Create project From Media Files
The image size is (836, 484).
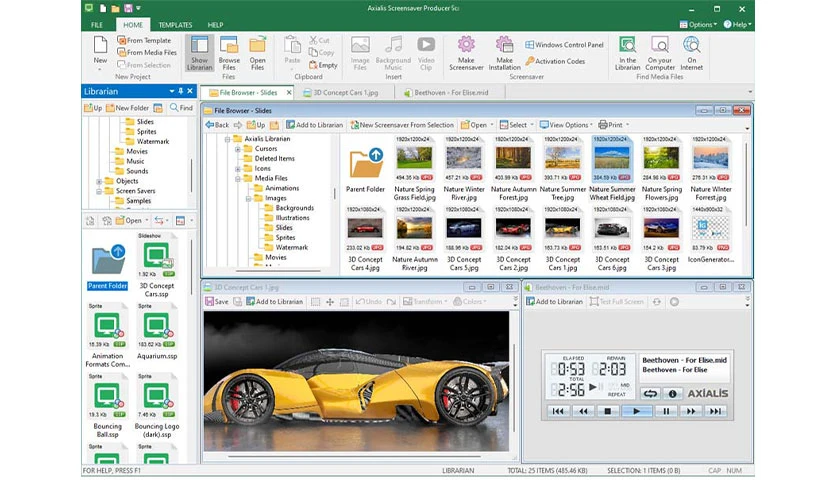point(147,52)
